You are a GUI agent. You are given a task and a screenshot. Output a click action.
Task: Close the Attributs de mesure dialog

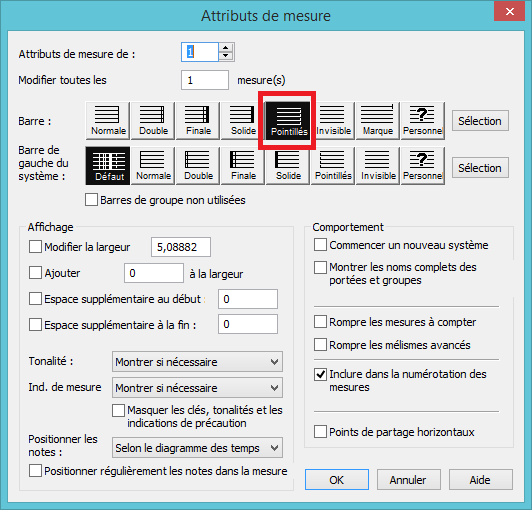point(509,12)
